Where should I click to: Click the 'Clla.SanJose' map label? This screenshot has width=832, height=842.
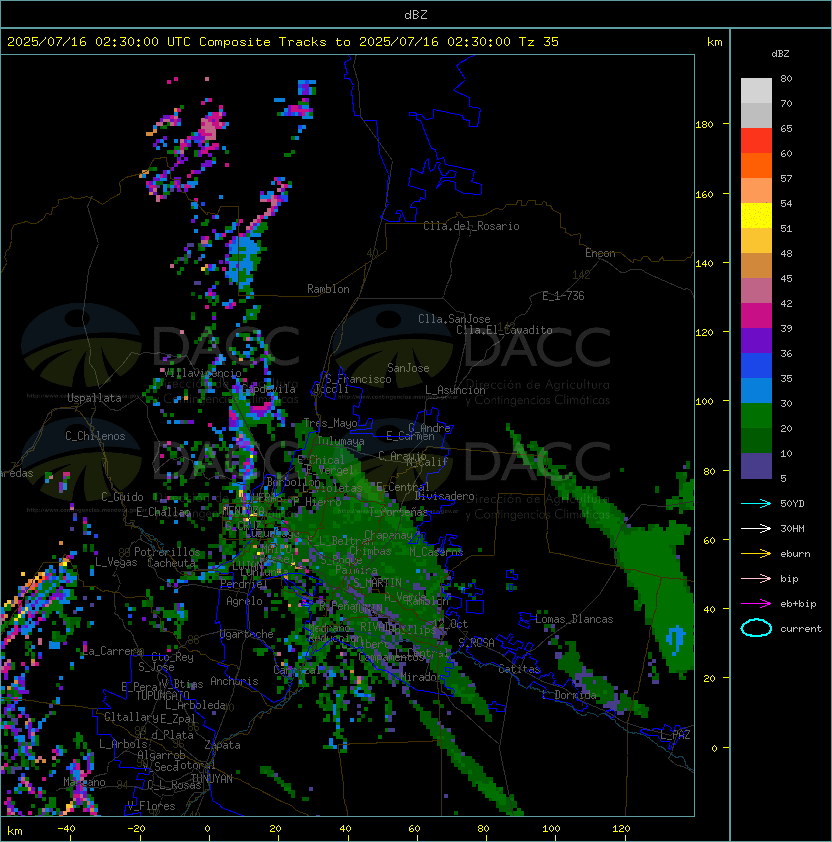point(454,319)
